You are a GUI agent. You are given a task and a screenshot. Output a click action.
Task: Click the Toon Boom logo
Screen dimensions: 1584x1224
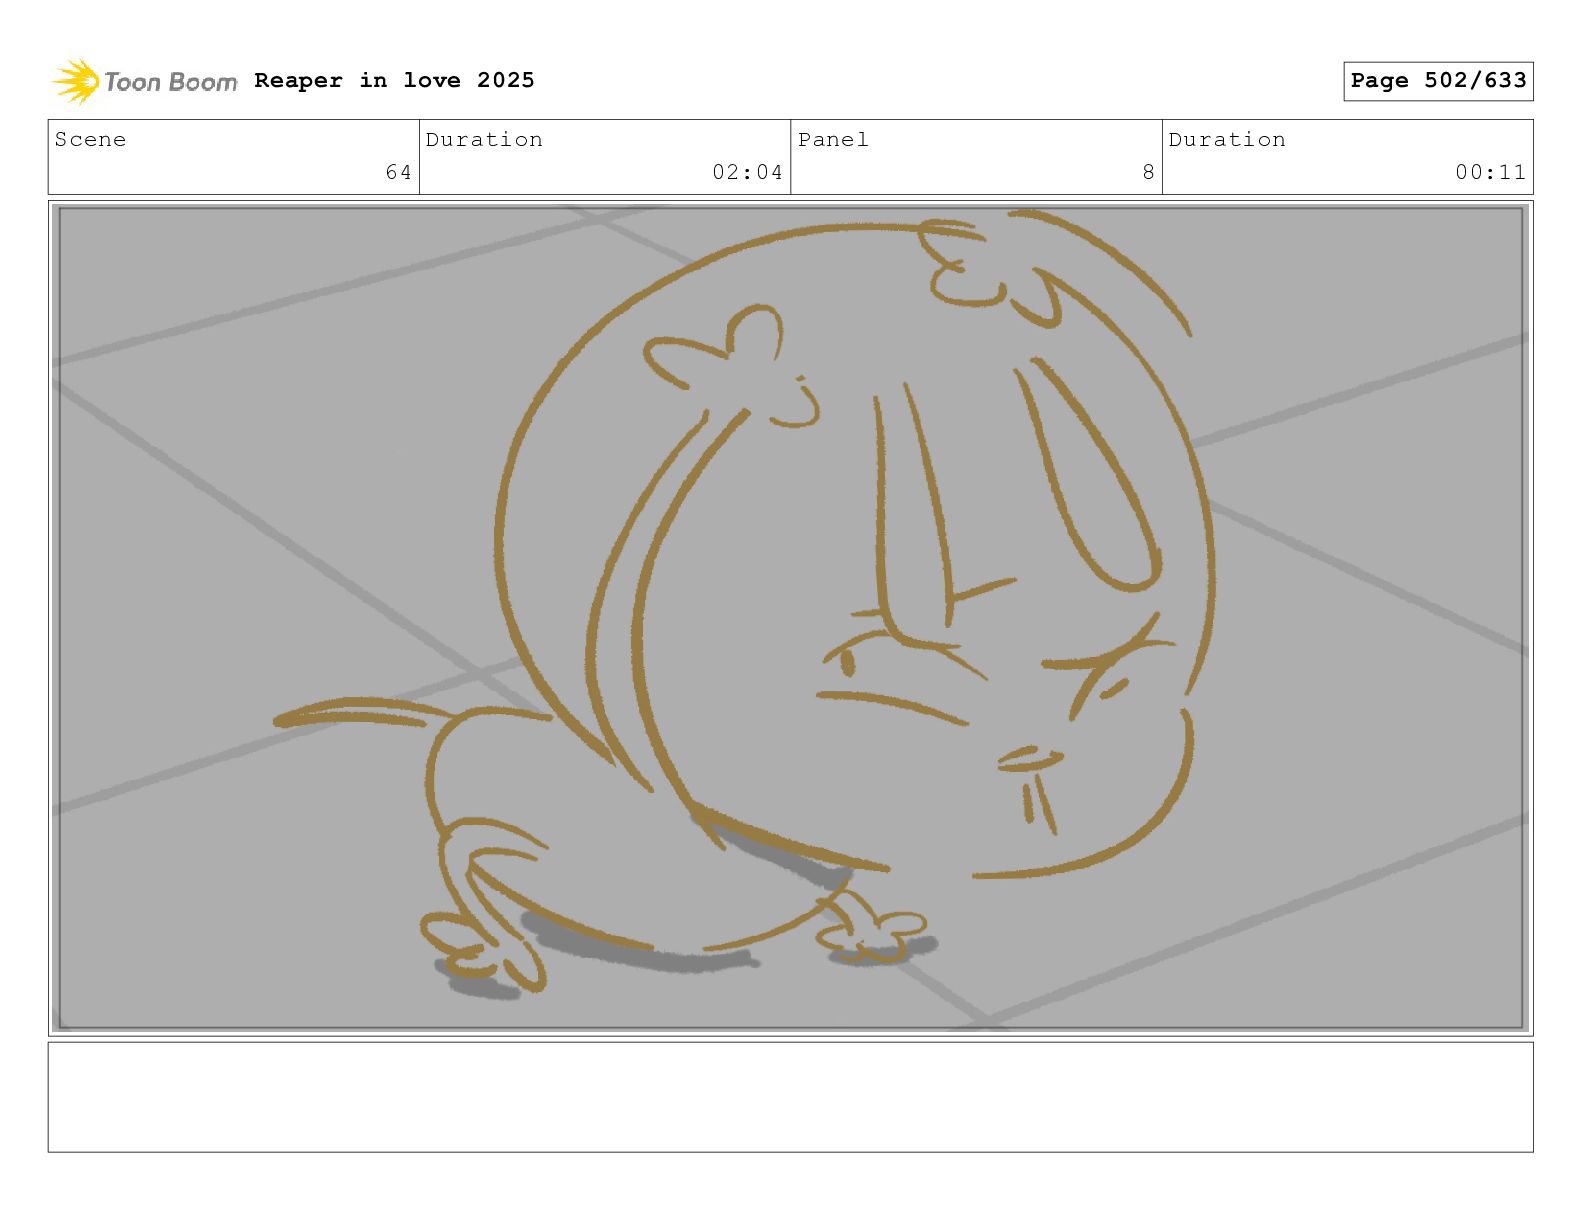coord(145,81)
